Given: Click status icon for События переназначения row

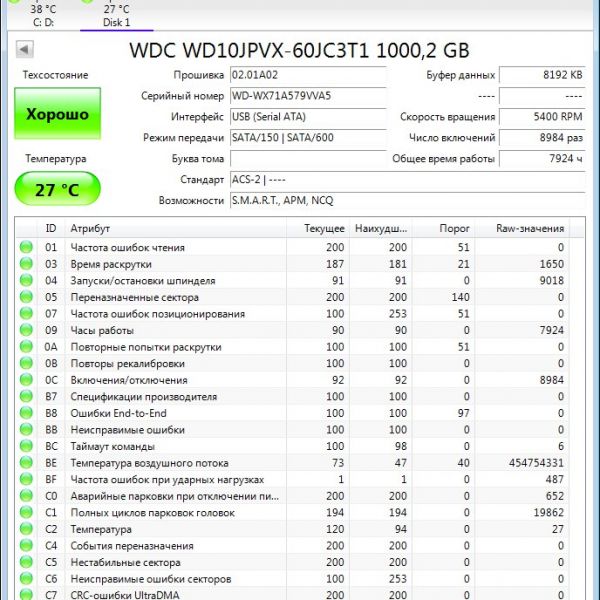Looking at the screenshot, I should point(26,546).
